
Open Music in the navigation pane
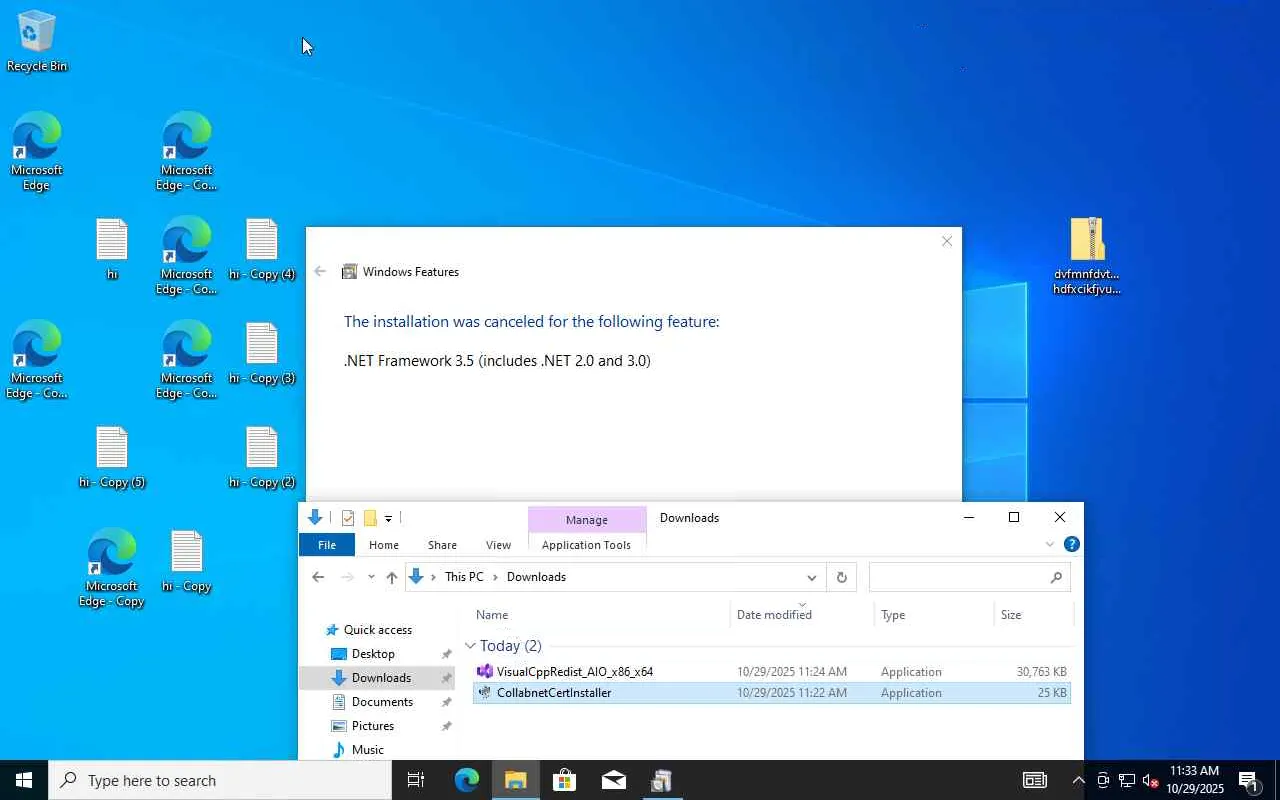tap(368, 750)
